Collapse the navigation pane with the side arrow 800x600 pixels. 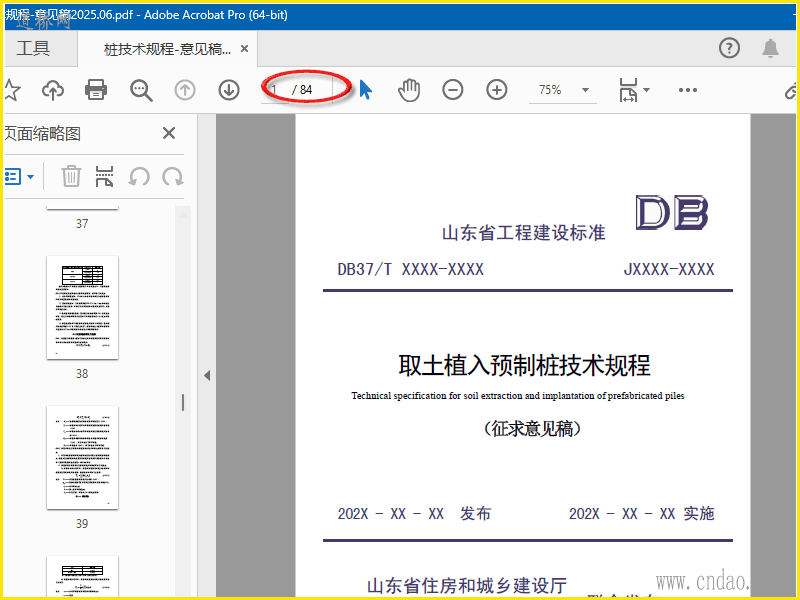tap(207, 376)
